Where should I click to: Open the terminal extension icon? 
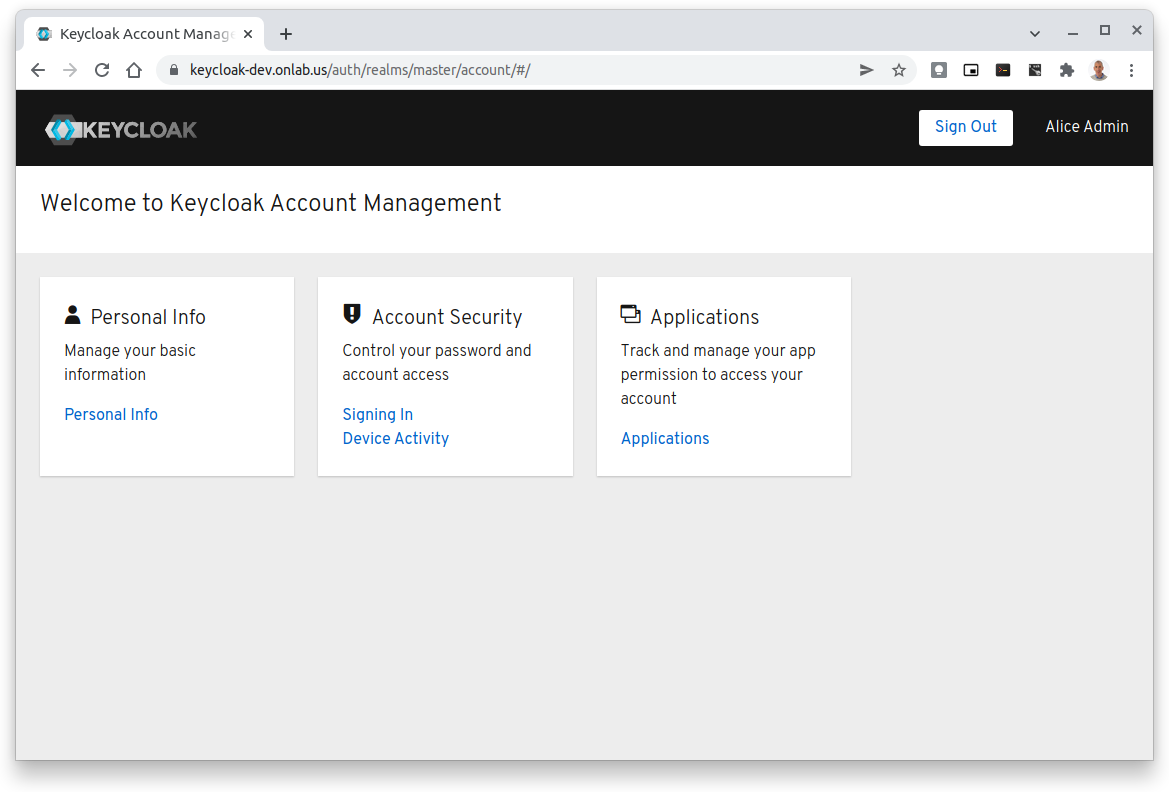[x=1003, y=70]
